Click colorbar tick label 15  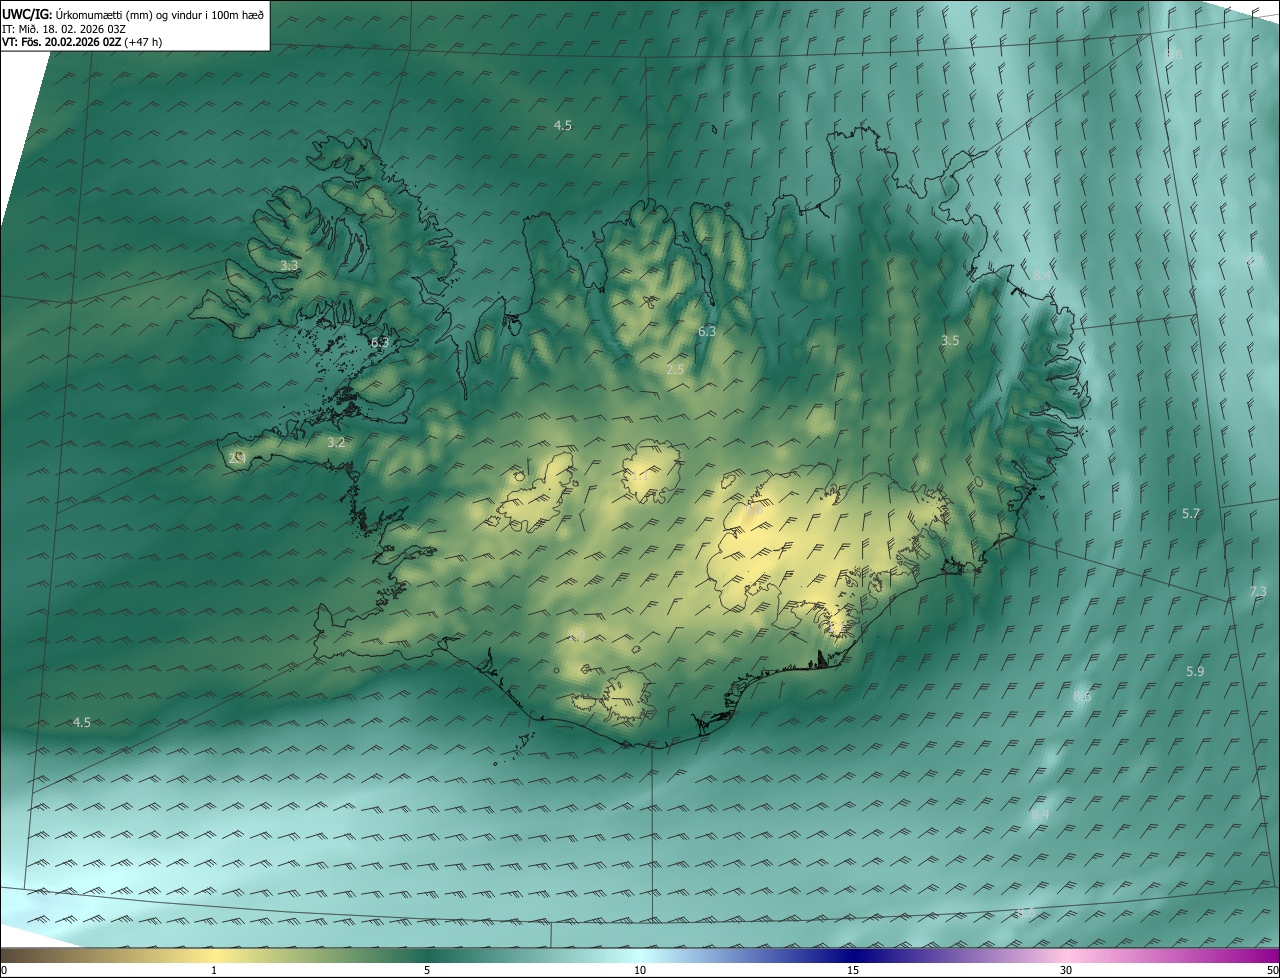[x=853, y=971]
